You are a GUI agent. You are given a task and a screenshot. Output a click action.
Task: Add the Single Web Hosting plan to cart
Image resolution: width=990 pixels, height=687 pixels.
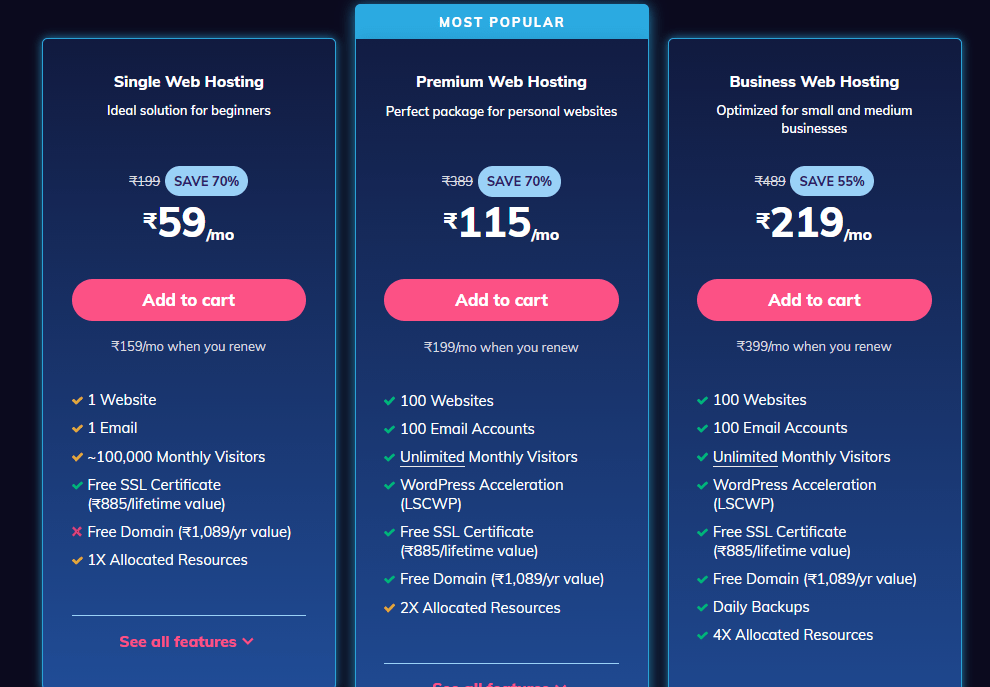click(x=188, y=299)
